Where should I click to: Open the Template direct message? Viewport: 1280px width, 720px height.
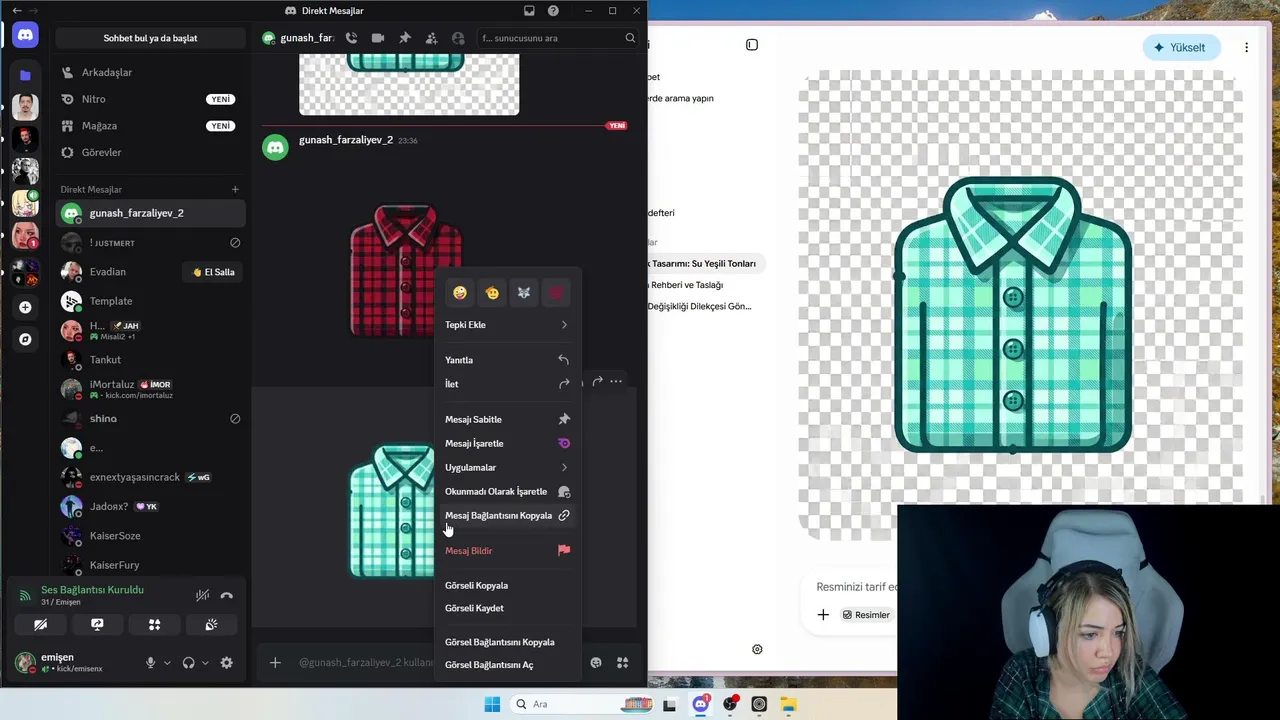(x=150, y=301)
